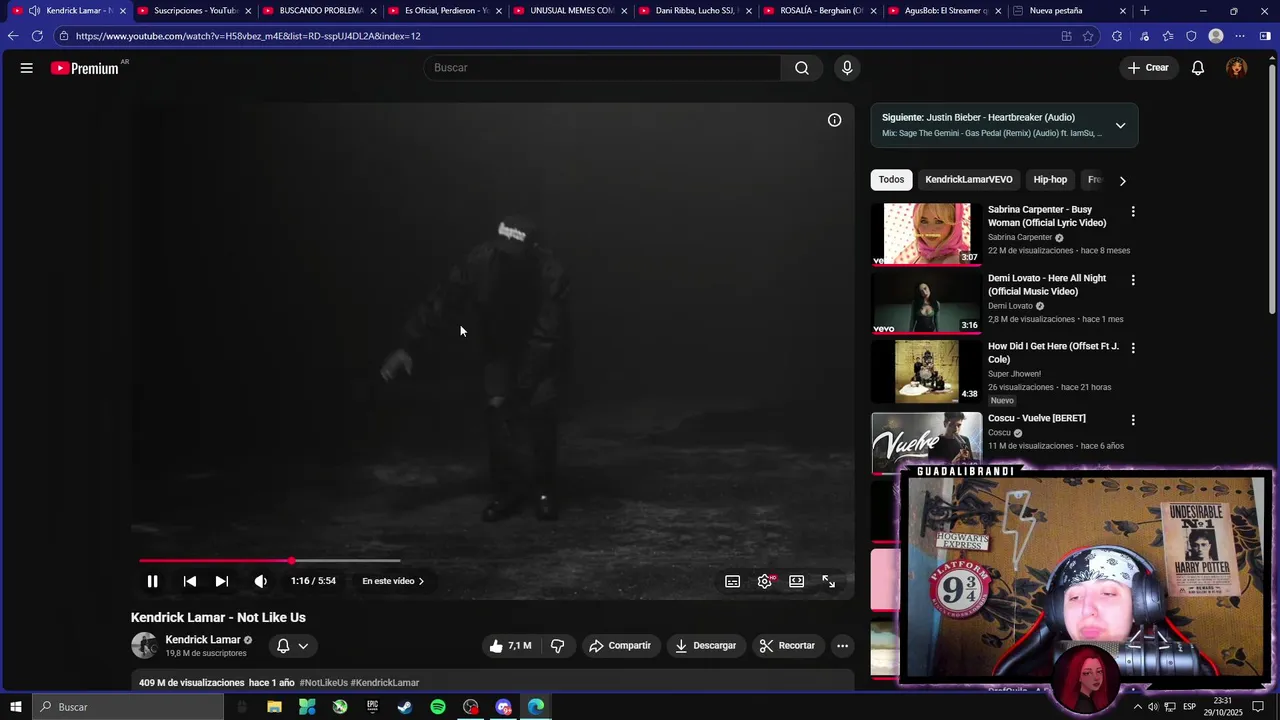Screen dimensions: 1280x720
Task: Open Epic Games launcher from taskbar
Action: (x=372, y=707)
